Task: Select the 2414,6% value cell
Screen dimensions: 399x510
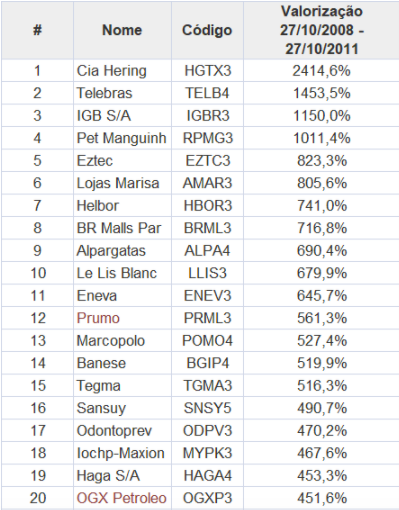Action: 322,71
